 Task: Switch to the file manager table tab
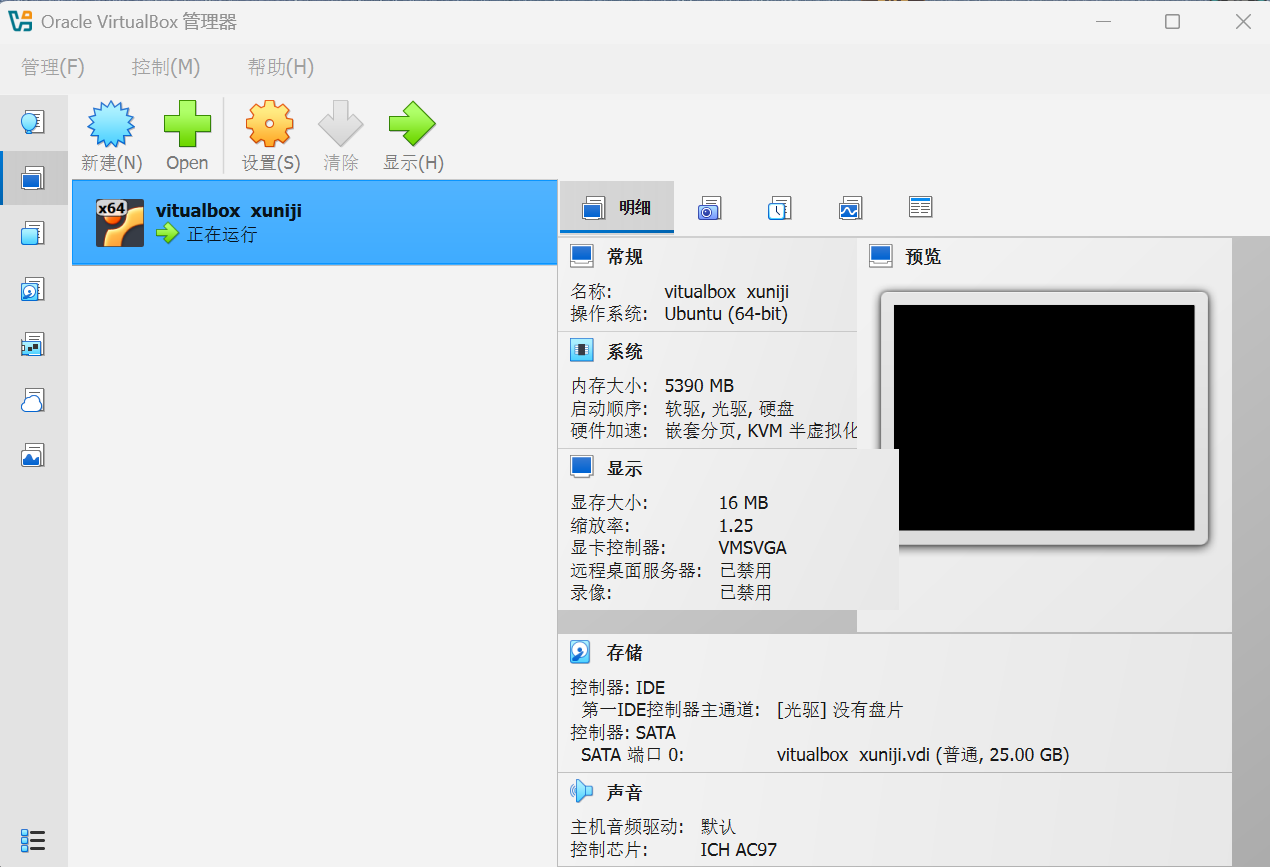click(x=920, y=207)
